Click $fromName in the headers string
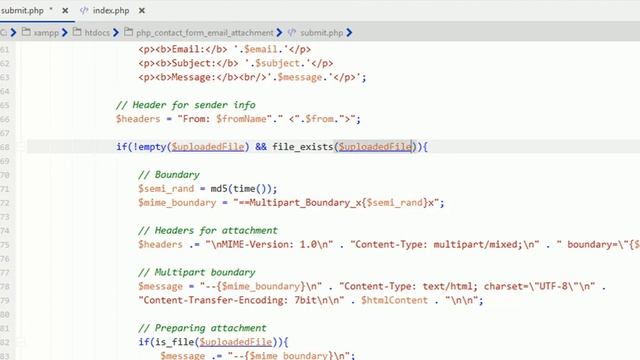The width and height of the screenshot is (640, 360). [241, 119]
